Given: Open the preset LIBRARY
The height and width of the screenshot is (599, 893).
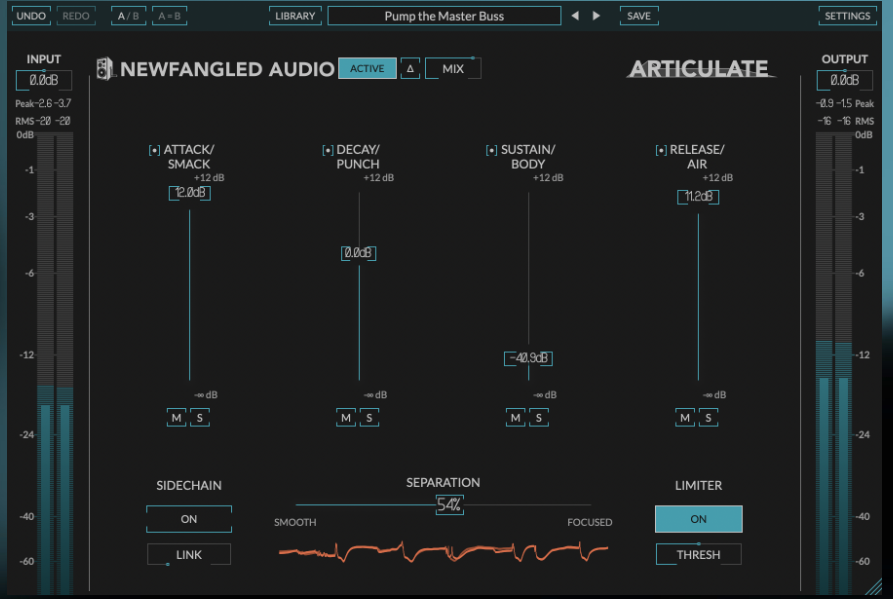Looking at the screenshot, I should [295, 16].
